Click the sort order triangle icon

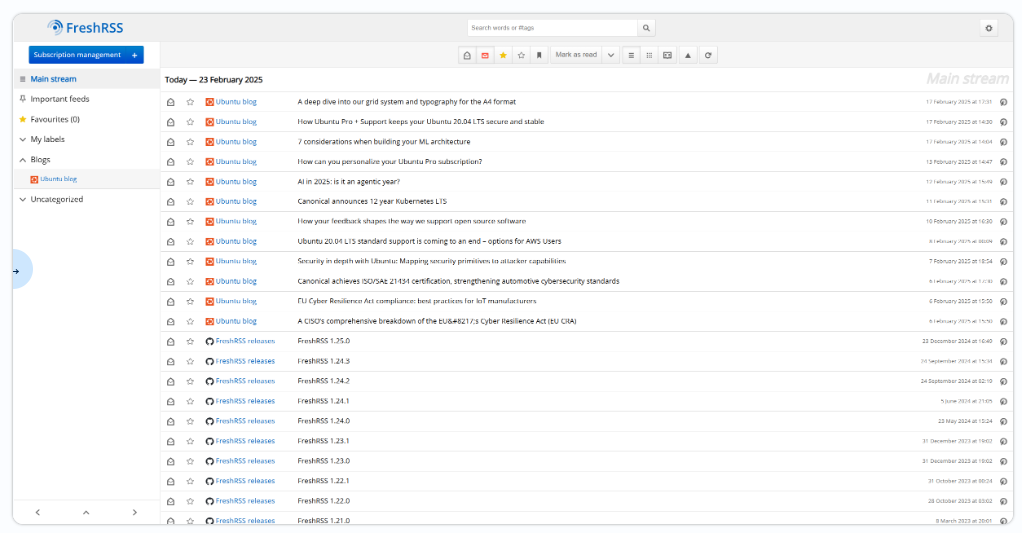pyautogui.click(x=687, y=55)
